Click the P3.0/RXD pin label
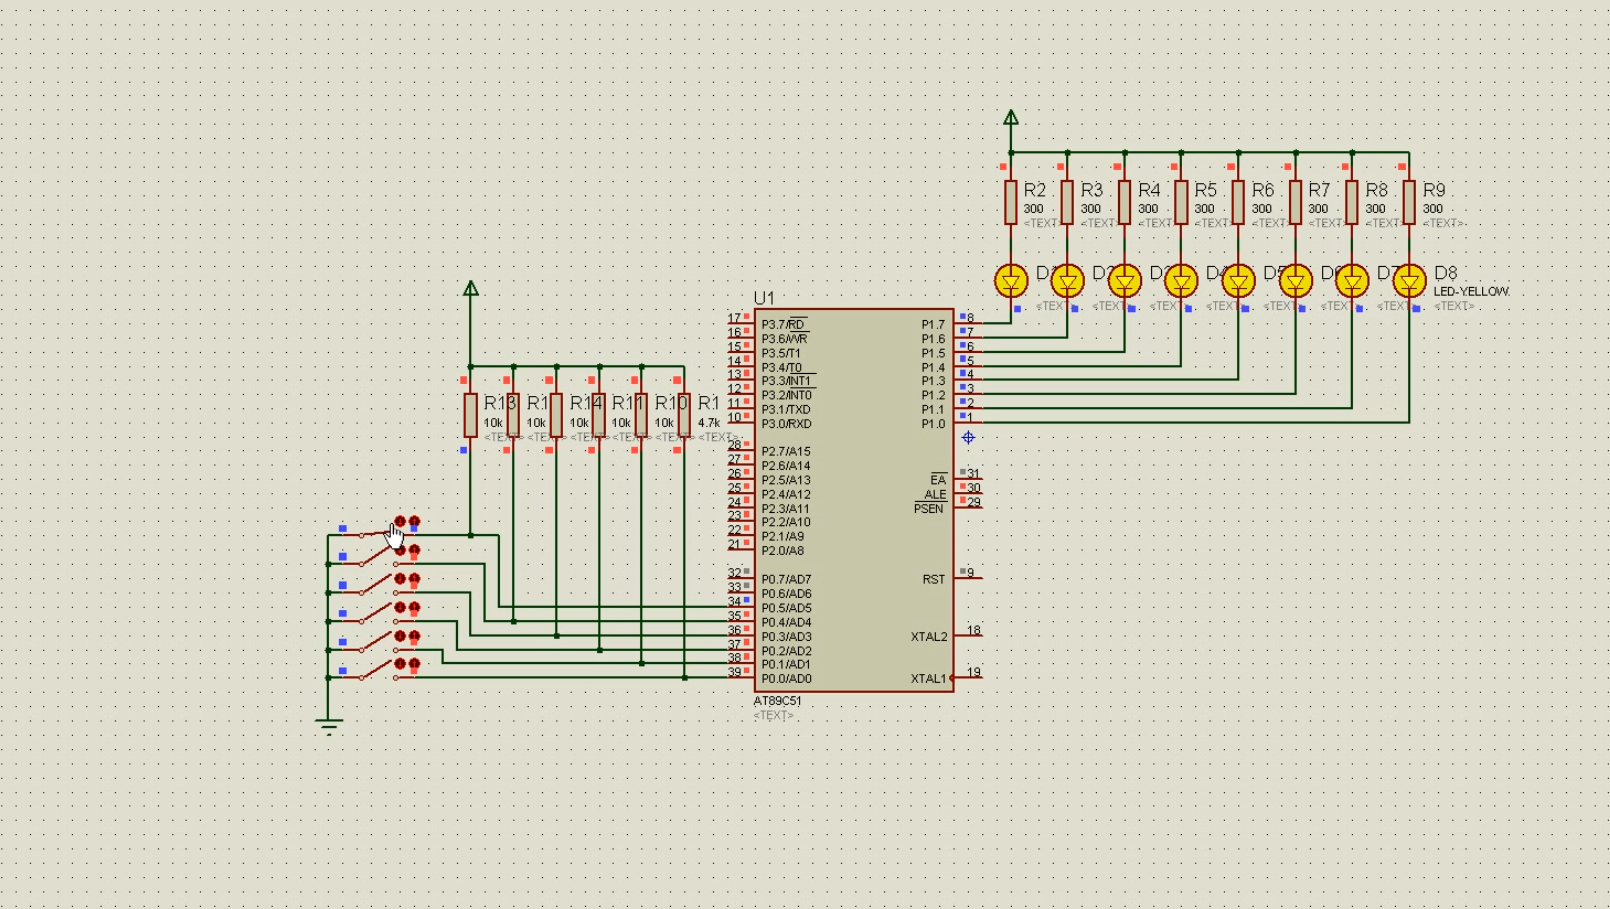The height and width of the screenshot is (909, 1610). pos(786,424)
